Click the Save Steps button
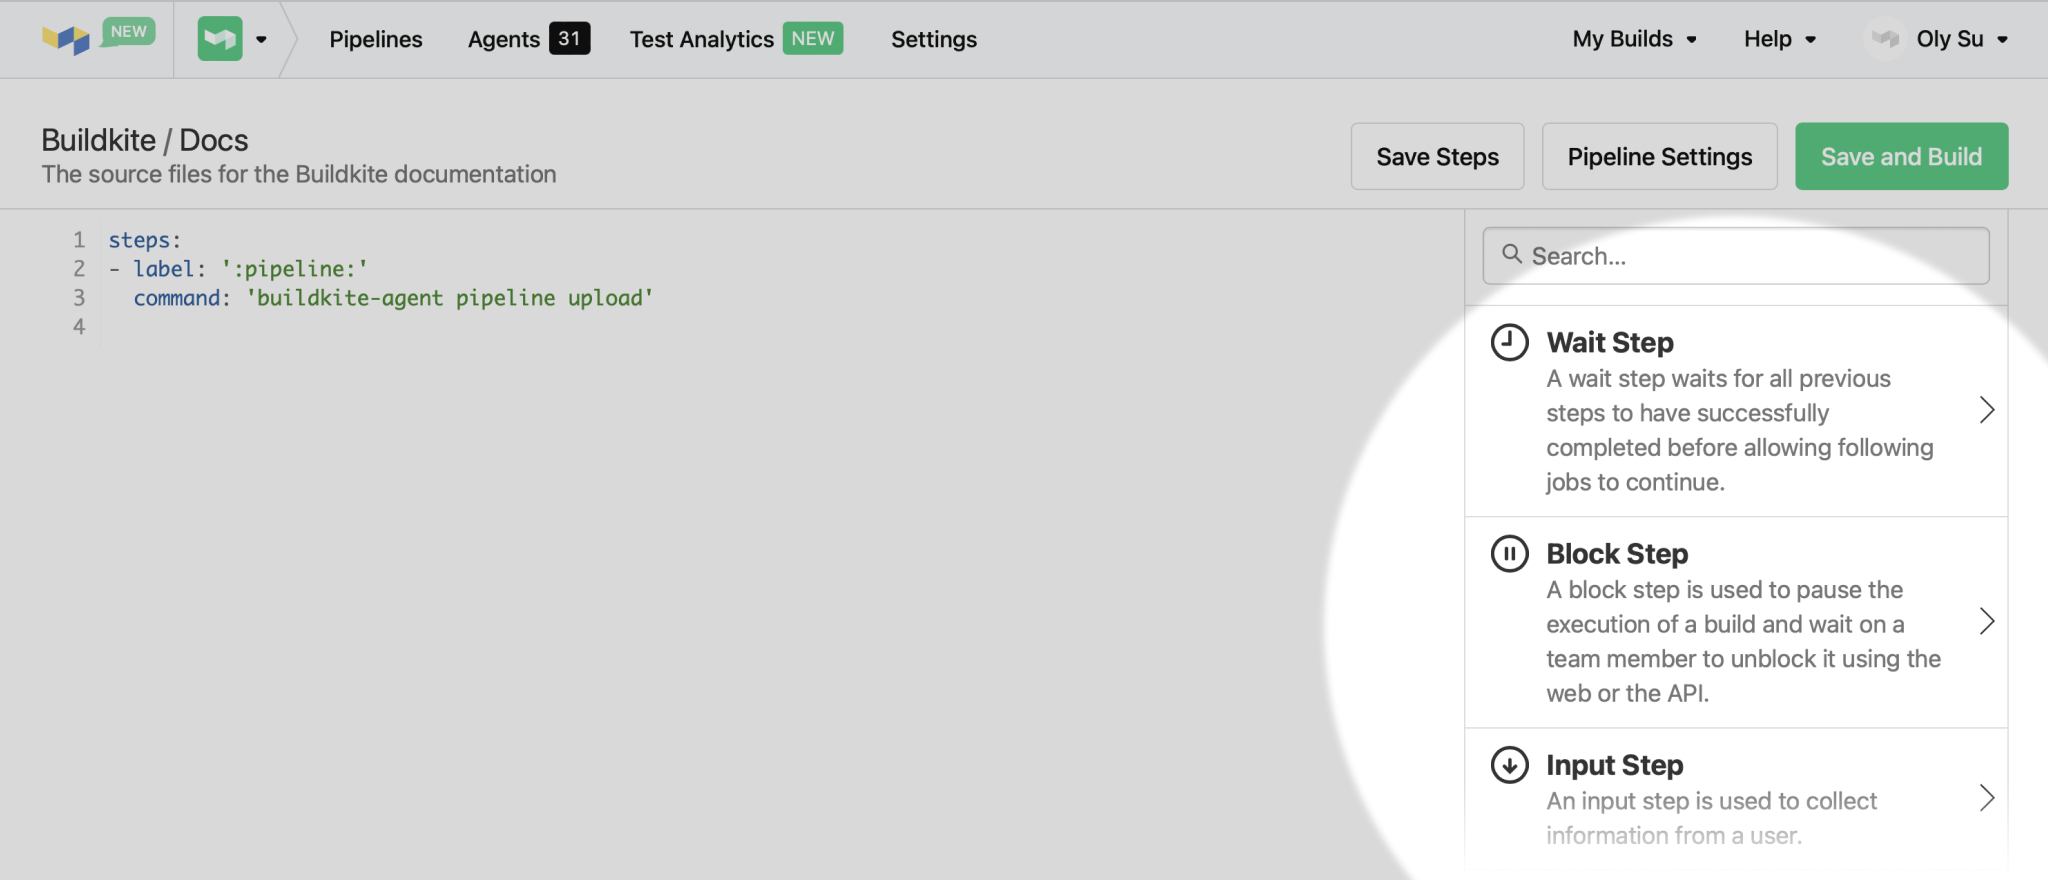2048x880 pixels. tap(1437, 156)
